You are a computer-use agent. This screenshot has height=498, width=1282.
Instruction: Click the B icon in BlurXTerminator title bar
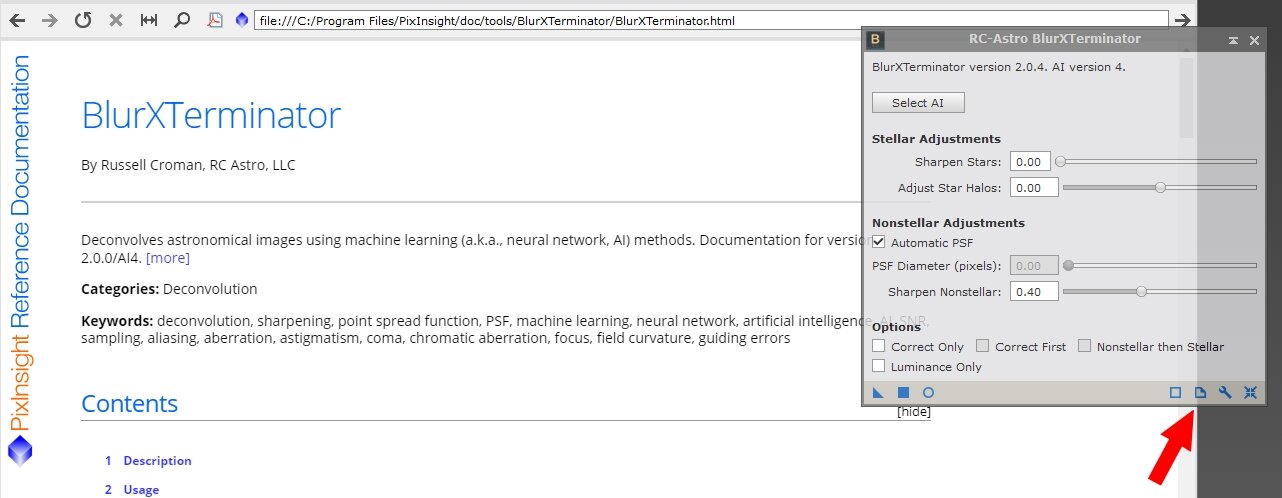pos(876,39)
